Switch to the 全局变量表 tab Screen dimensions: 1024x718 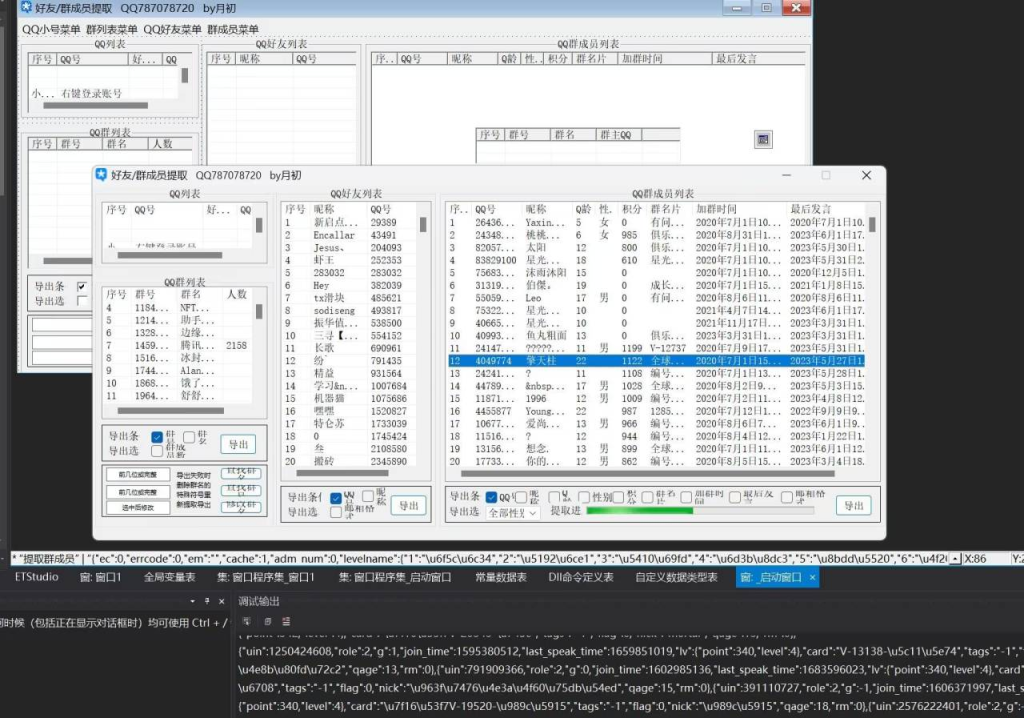[x=170, y=577]
